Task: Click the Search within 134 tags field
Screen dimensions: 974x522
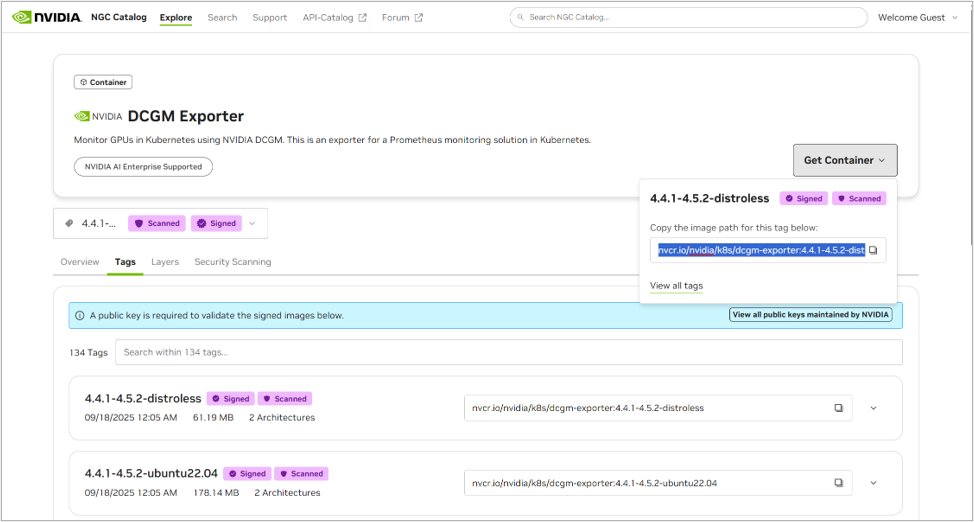Action: tap(508, 352)
